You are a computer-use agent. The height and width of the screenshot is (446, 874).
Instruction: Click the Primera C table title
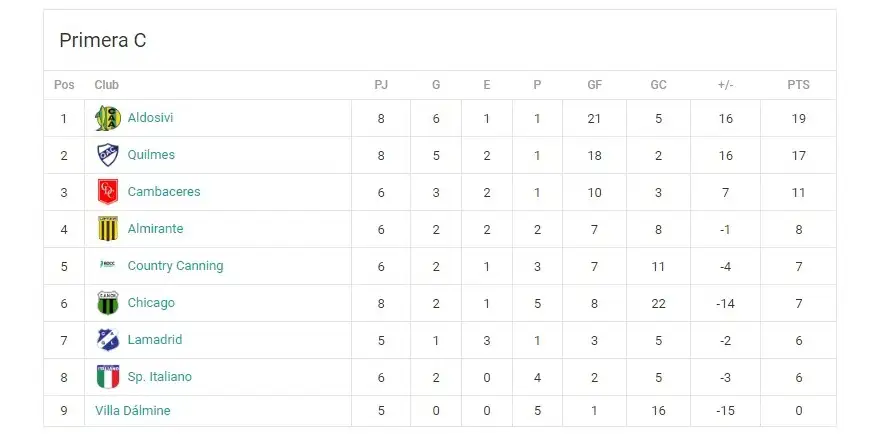point(103,40)
